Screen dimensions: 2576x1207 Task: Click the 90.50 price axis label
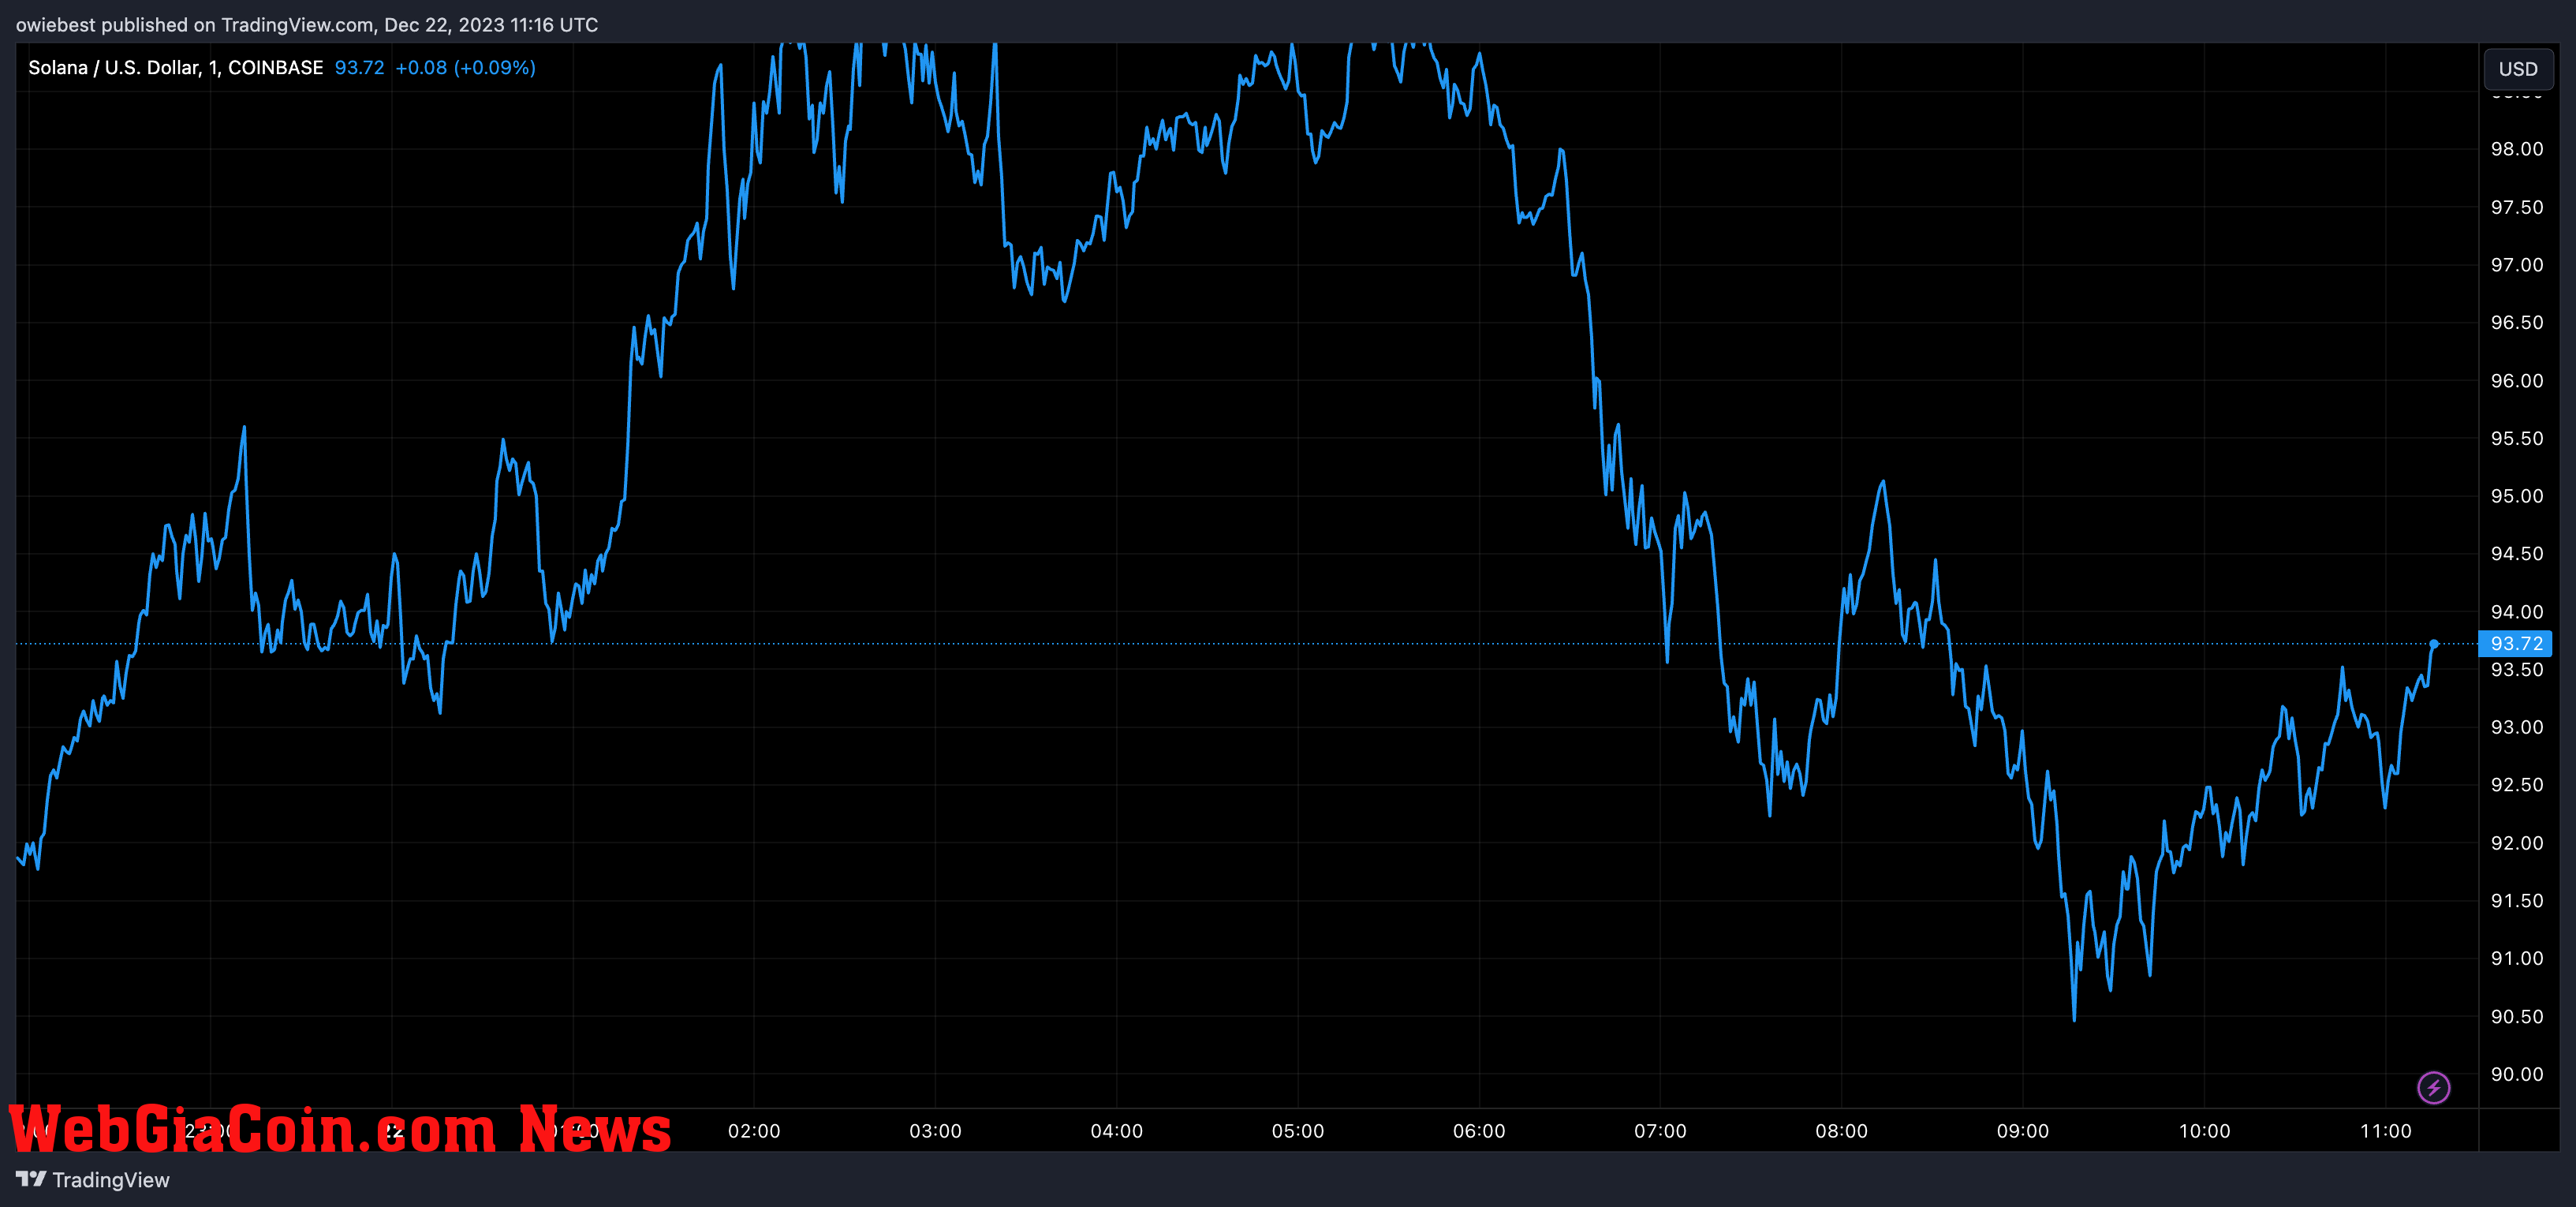[2516, 1016]
